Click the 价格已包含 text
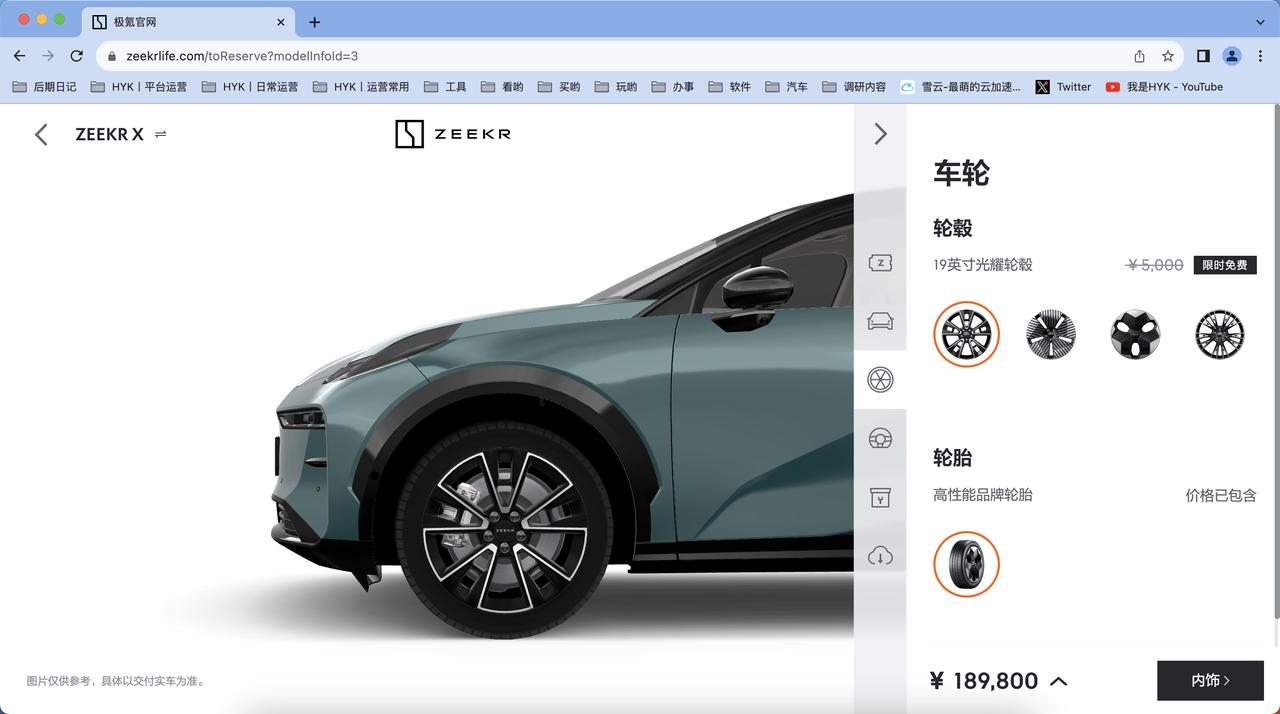Viewport: 1280px width, 714px height. (1221, 495)
